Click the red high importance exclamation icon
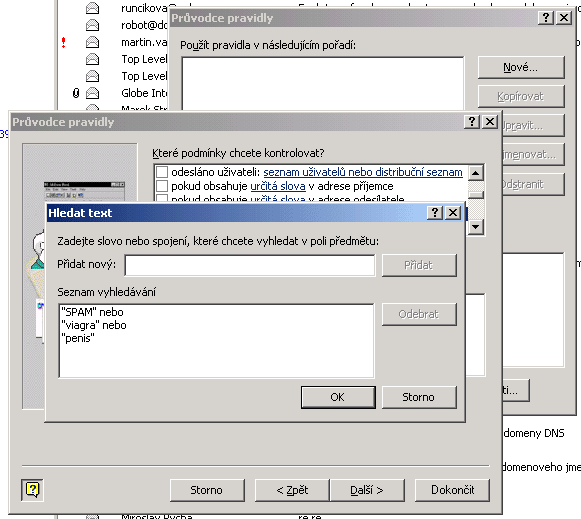581x519 pixels. pos(64,42)
